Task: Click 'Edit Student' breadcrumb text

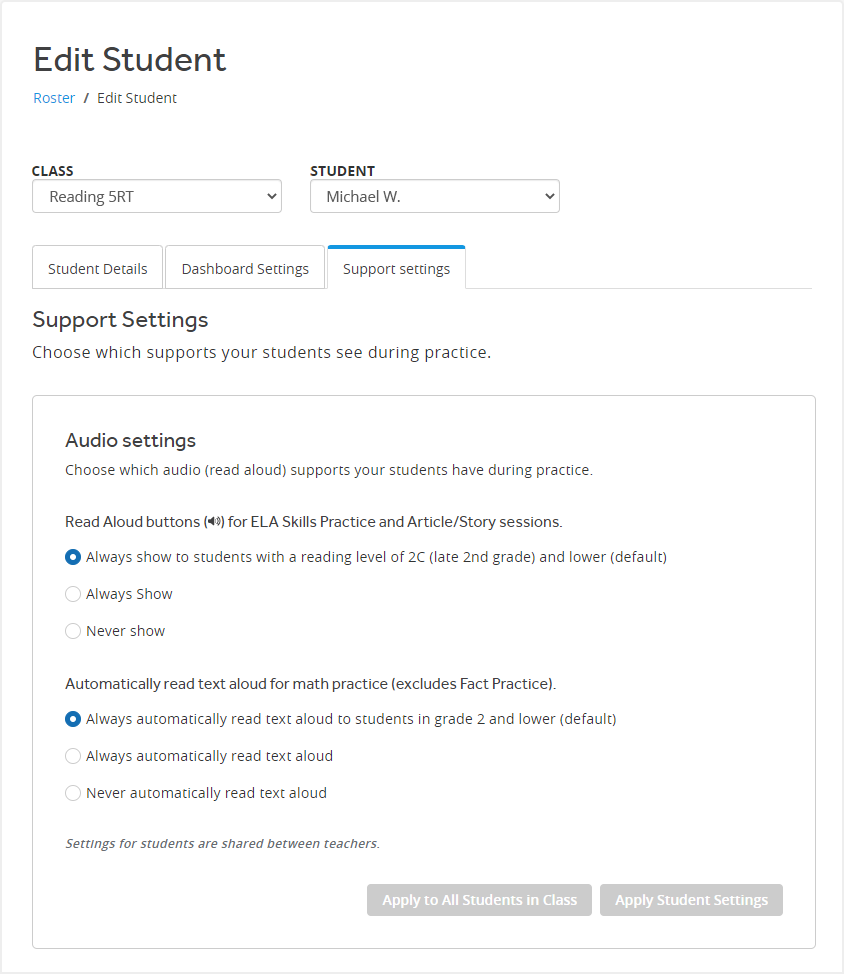Action: click(x=137, y=98)
